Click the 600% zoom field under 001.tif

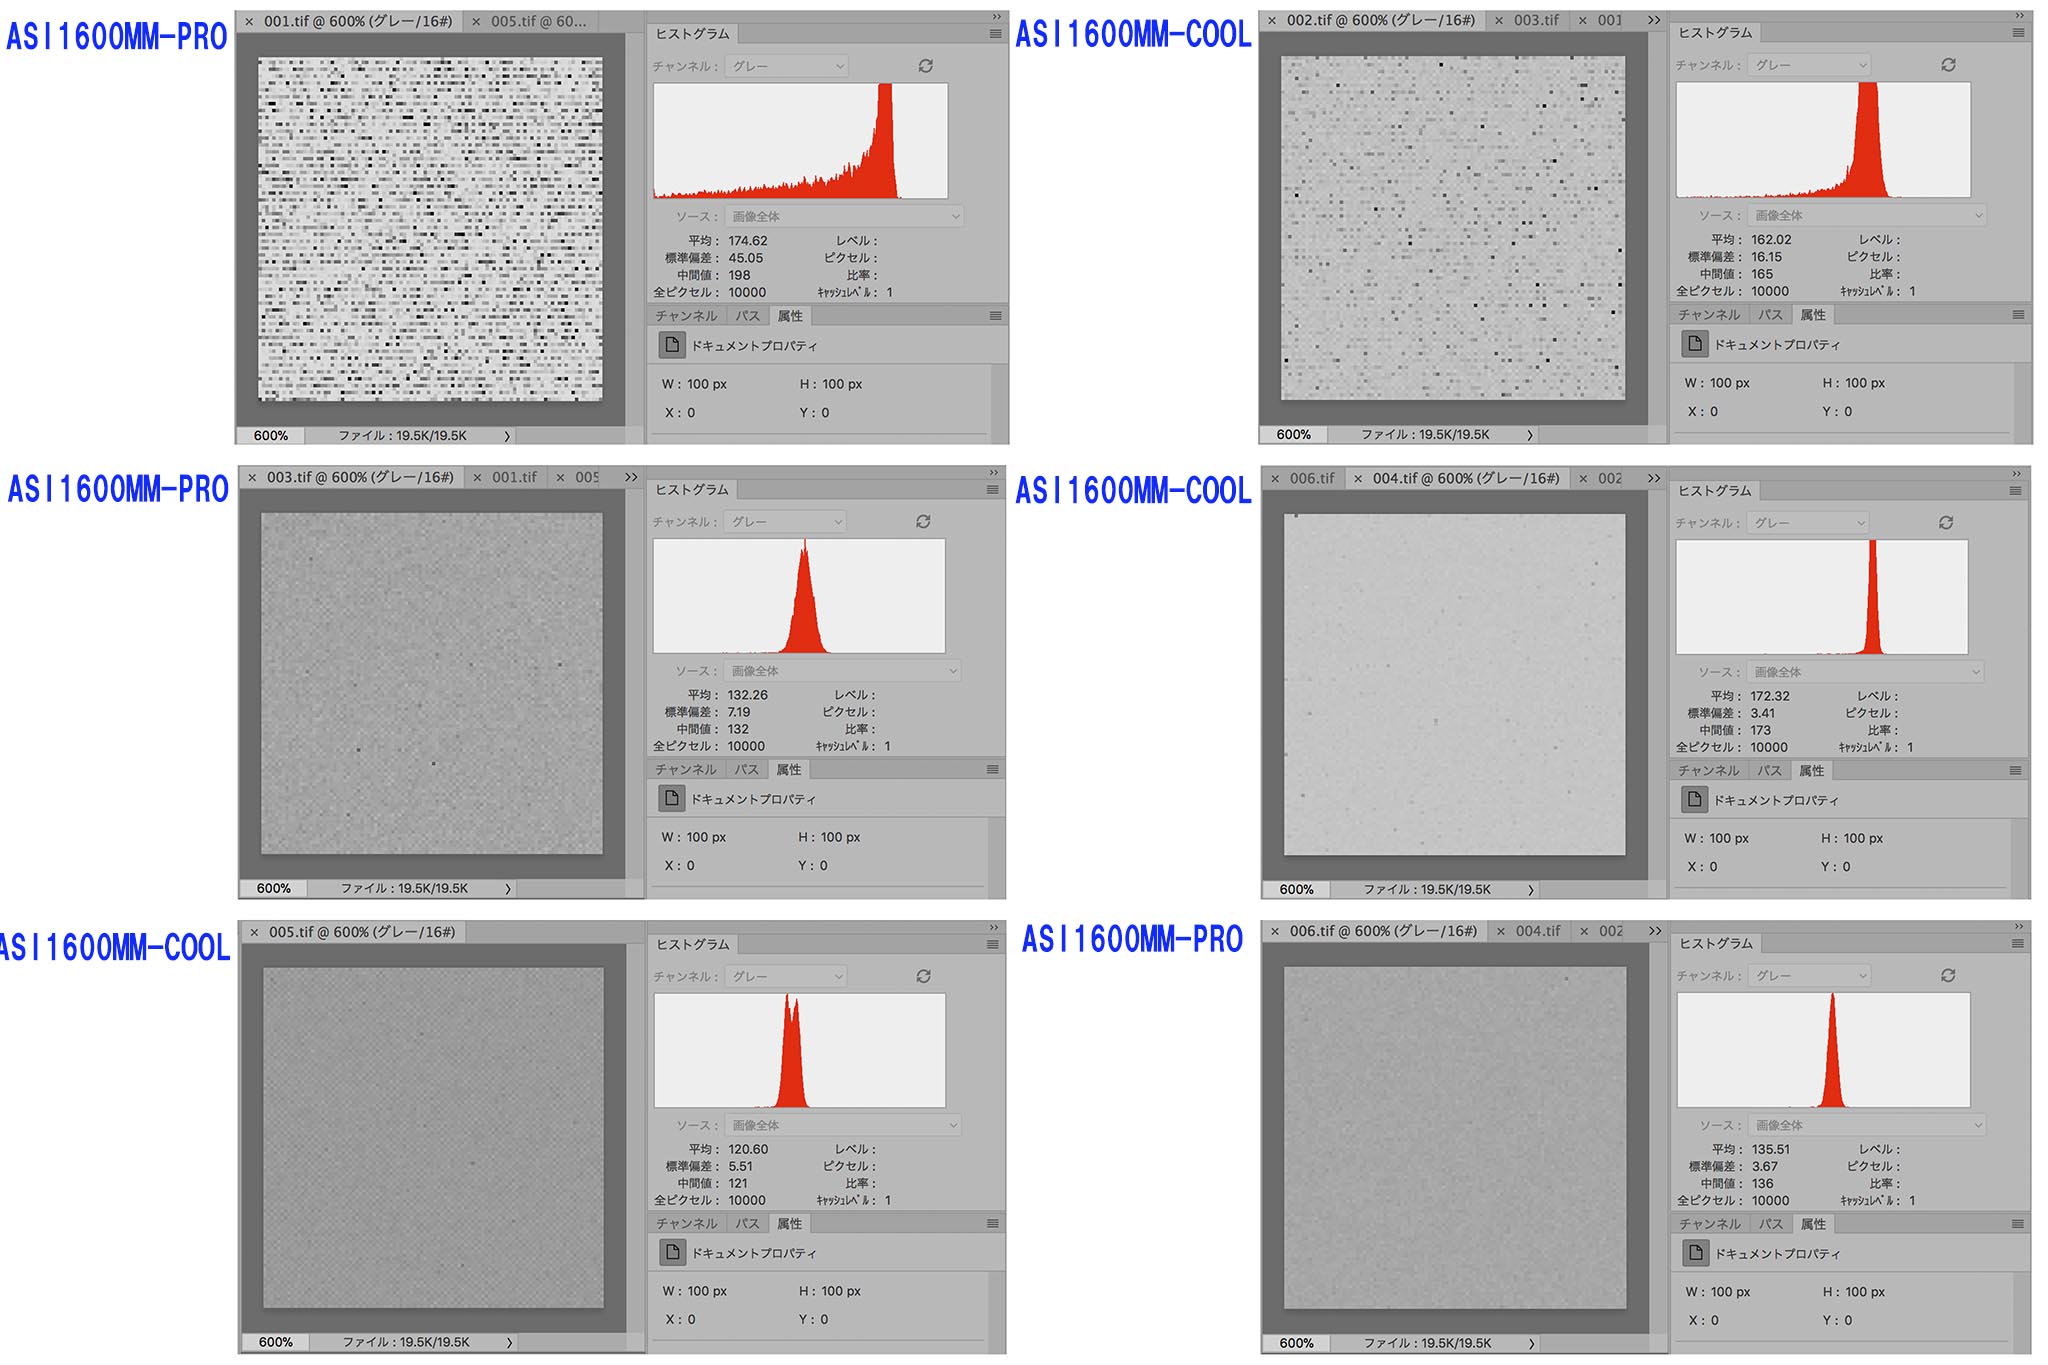(270, 436)
